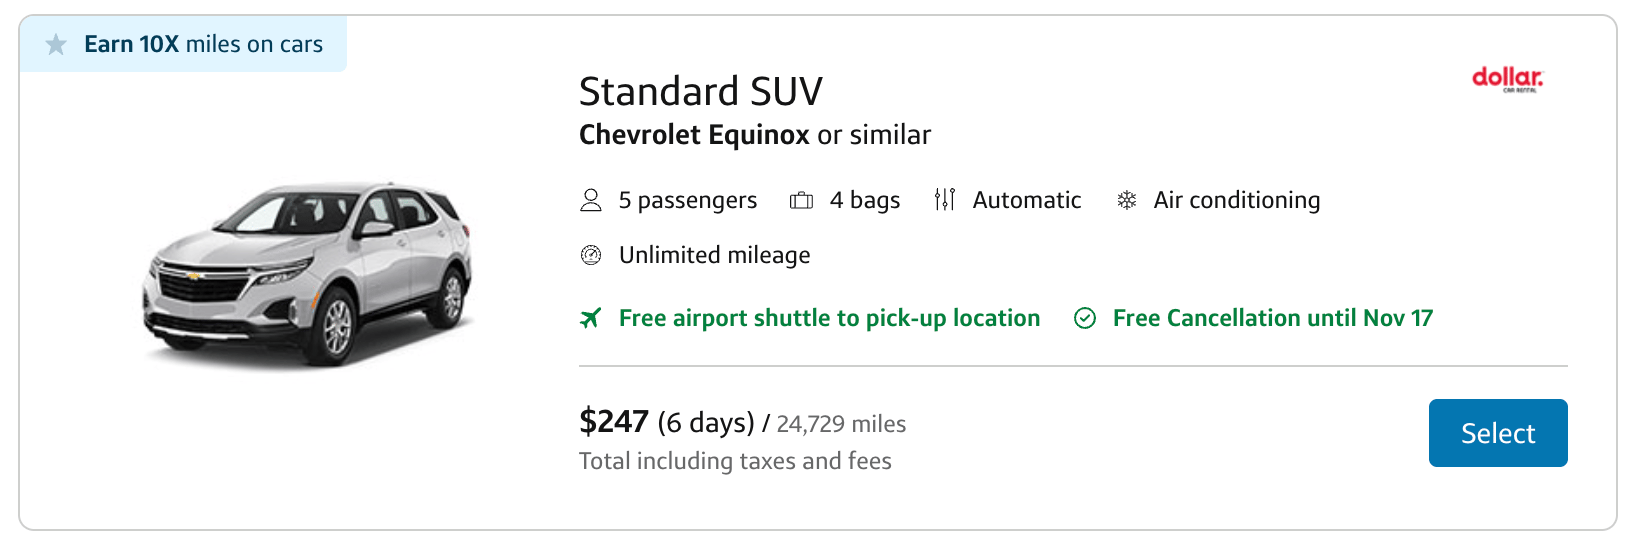Click the star icon in the miles badge
1634x548 pixels.
56,45
